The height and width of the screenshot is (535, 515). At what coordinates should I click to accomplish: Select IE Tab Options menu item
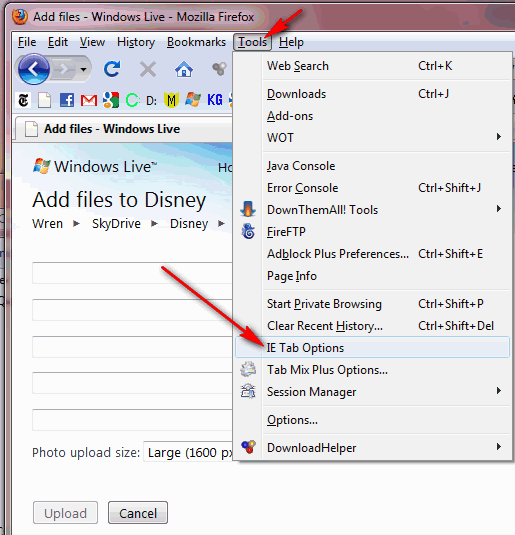pos(372,348)
